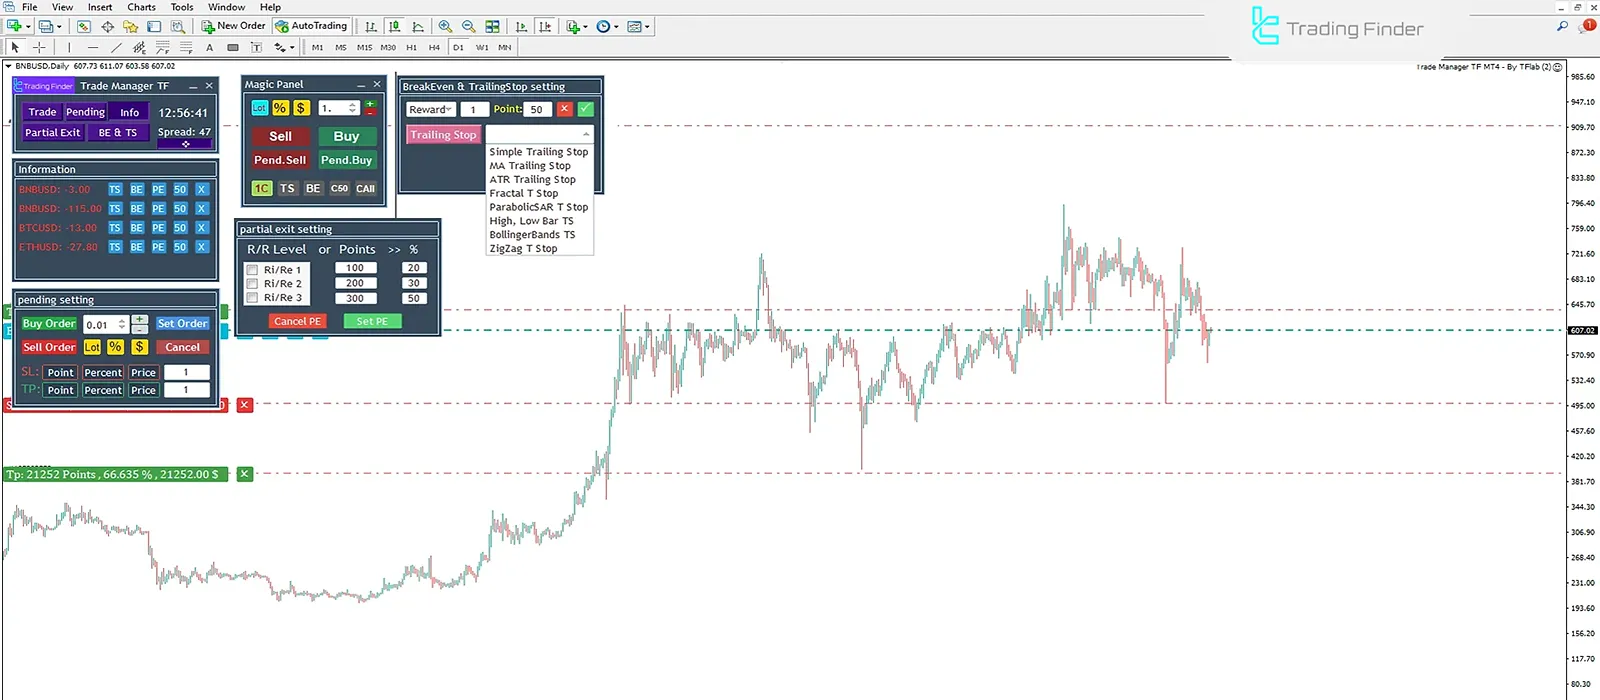Open the Data Window target icon
Viewport: 1600px width, 700px height.
tap(107, 27)
